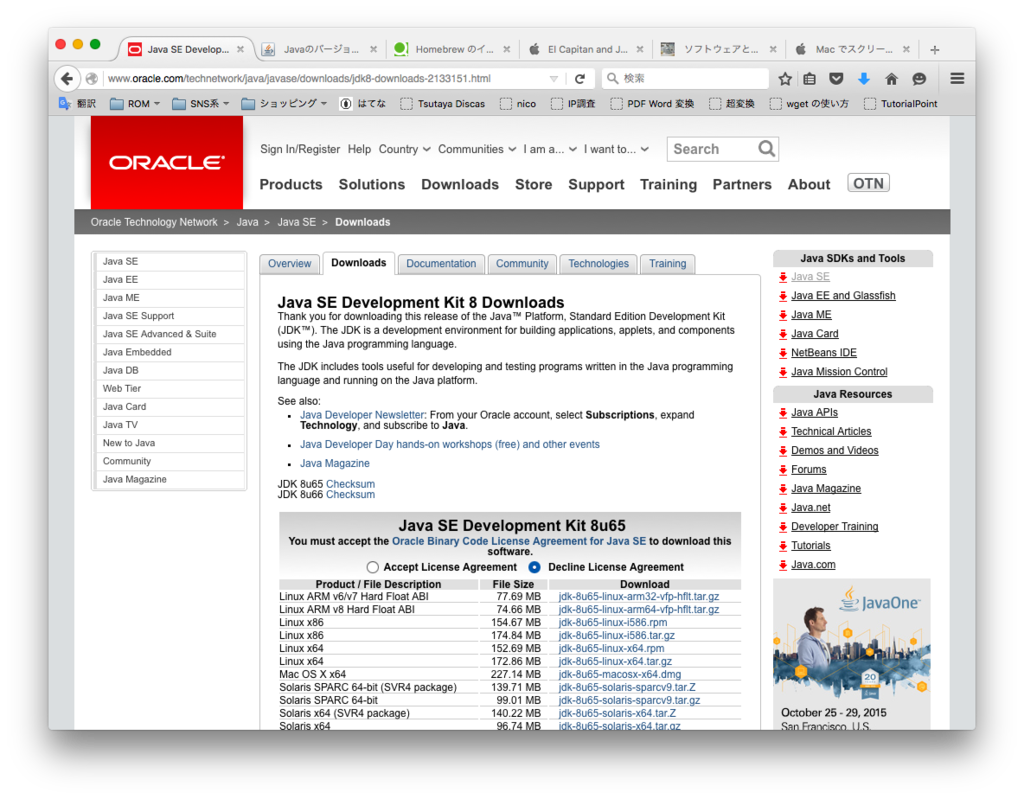Open the ショッピング bookmarks folder dropdown
Viewport: 1024px width, 799px height.
click(284, 103)
